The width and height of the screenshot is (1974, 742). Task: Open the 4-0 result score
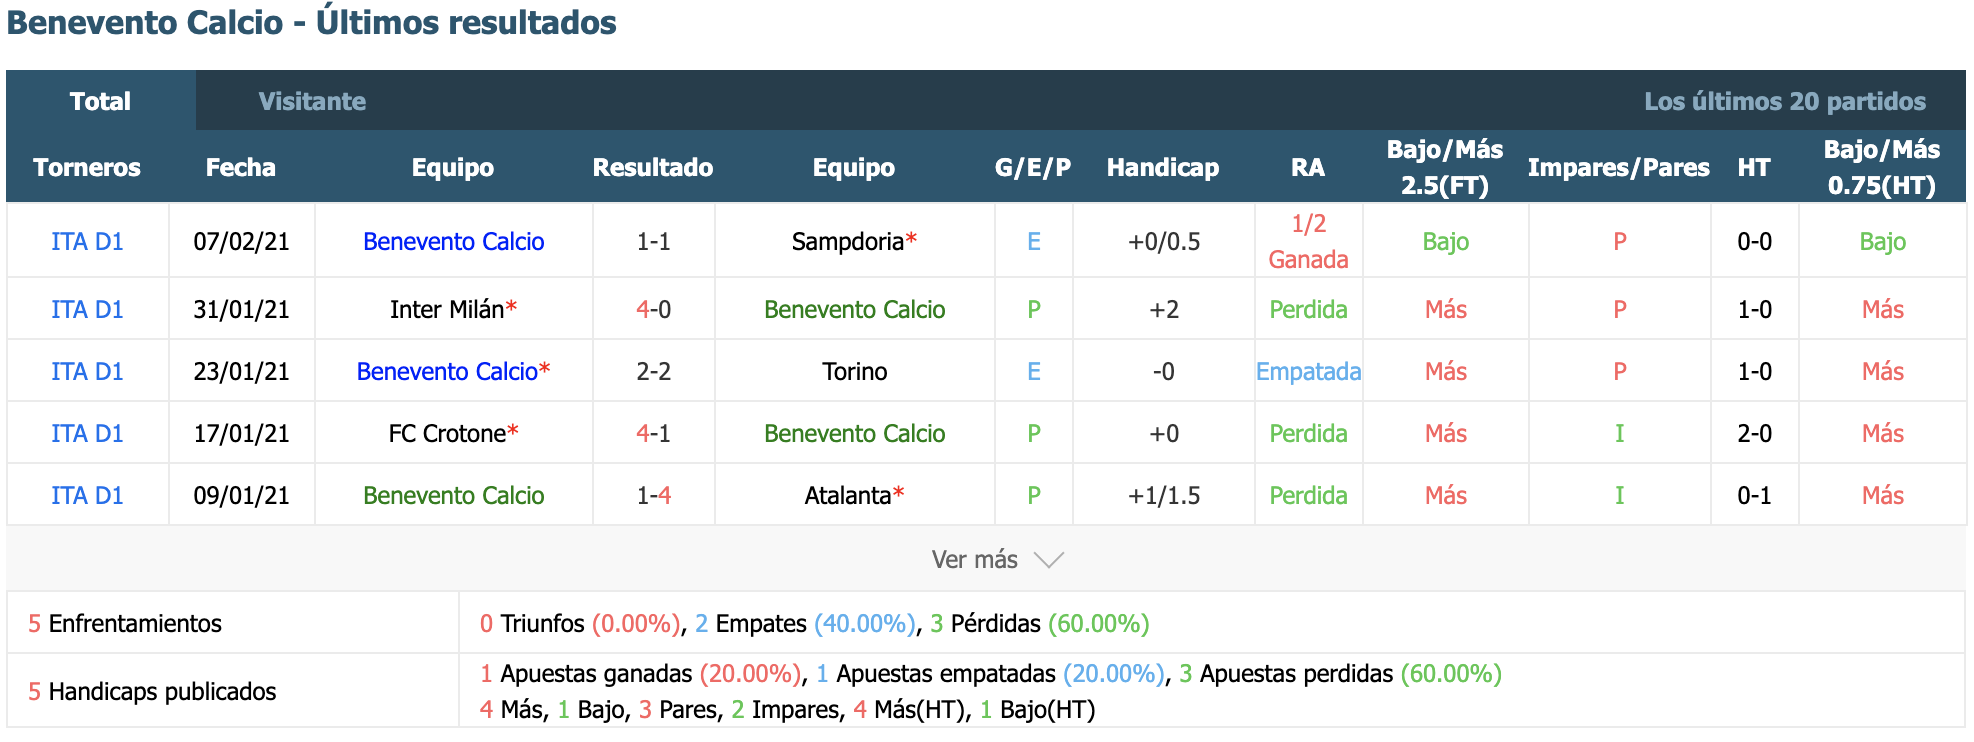click(x=653, y=310)
